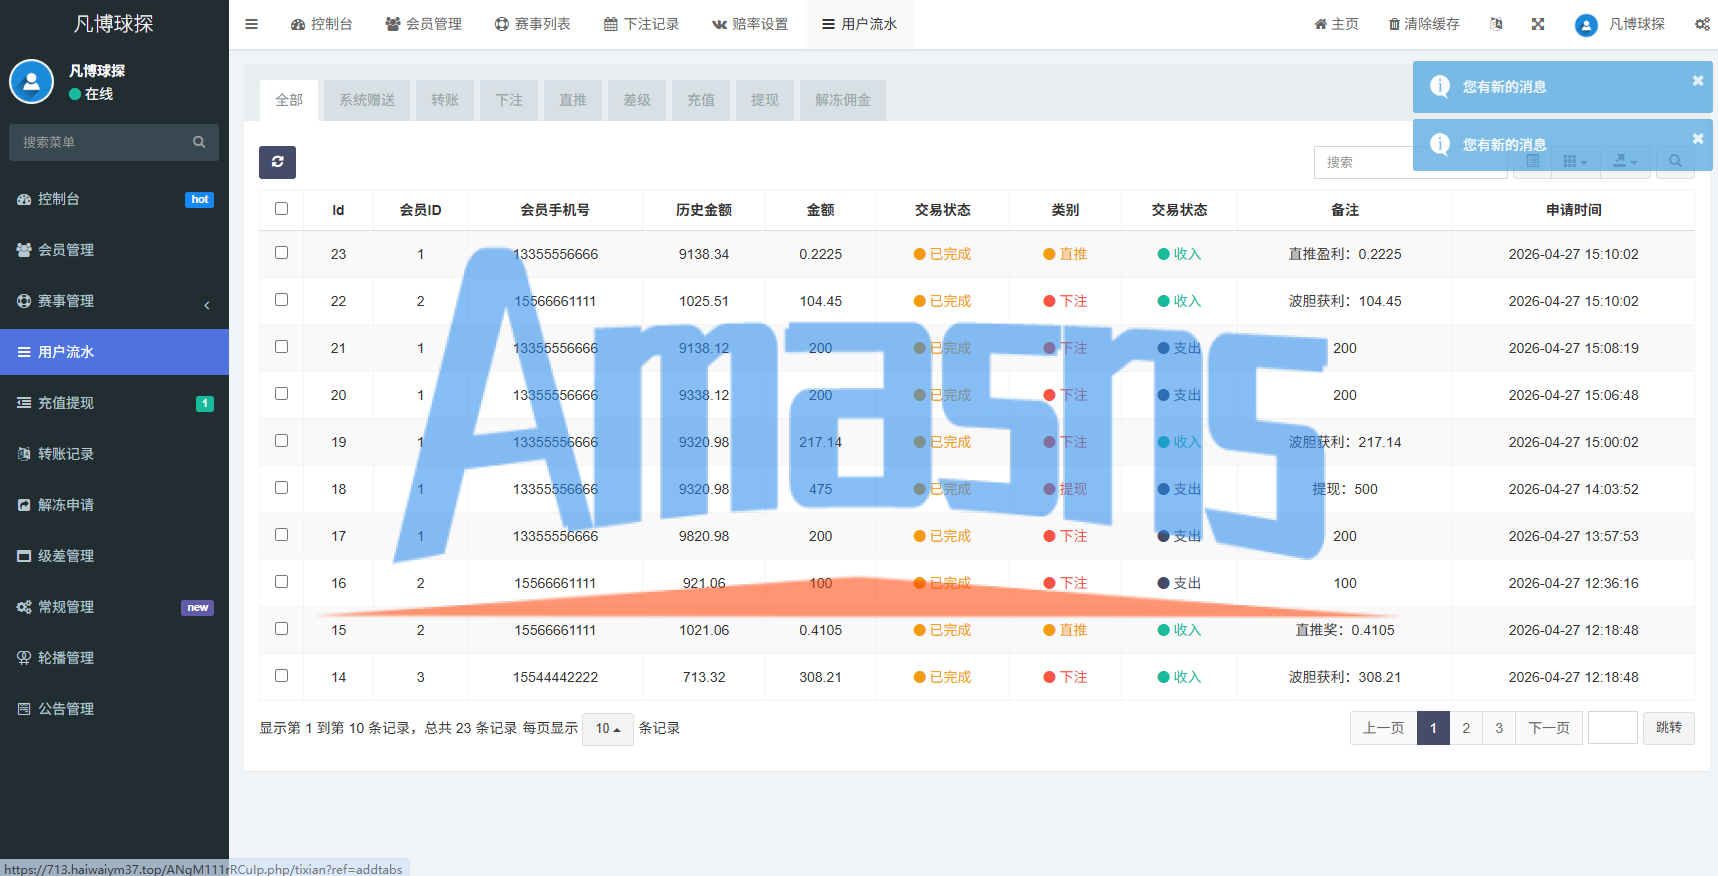1718x876 pixels.
Task: Open 会员管理 in the left sidebar
Action: (114, 250)
